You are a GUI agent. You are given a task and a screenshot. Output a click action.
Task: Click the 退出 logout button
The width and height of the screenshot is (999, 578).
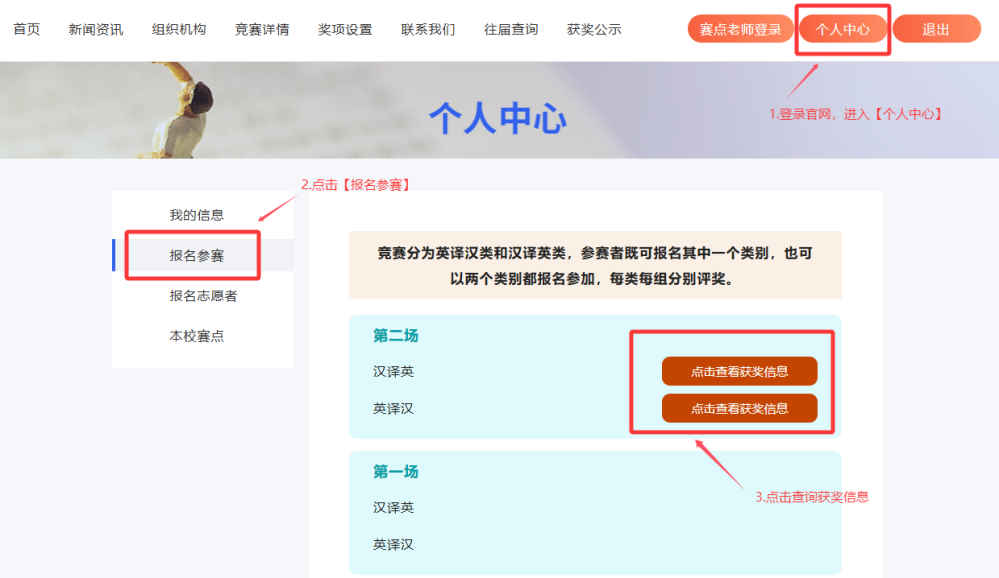pos(936,29)
